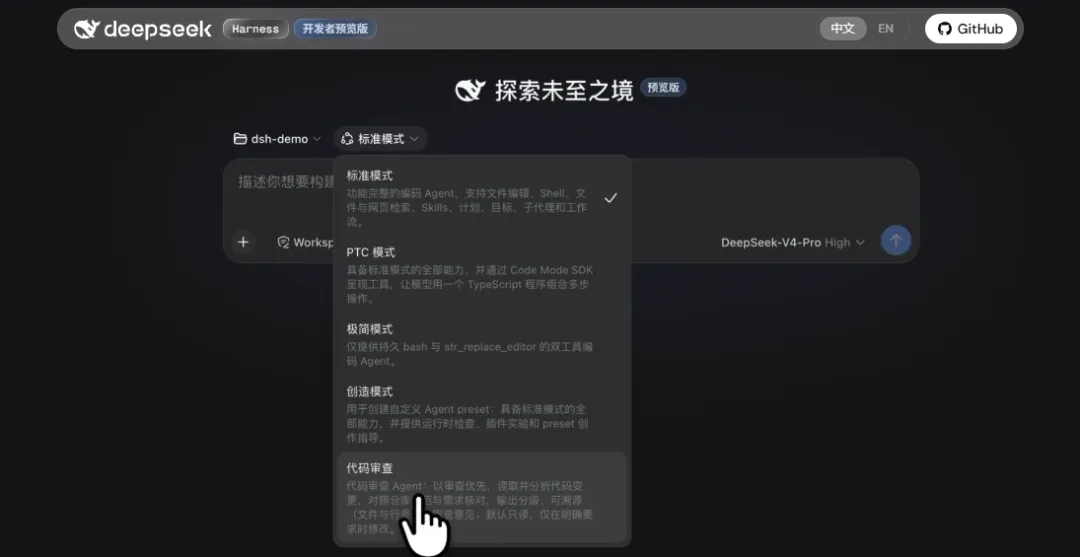Click the checkmark beside 标准模式
Screen dimensions: 1080x557
(x=610, y=198)
